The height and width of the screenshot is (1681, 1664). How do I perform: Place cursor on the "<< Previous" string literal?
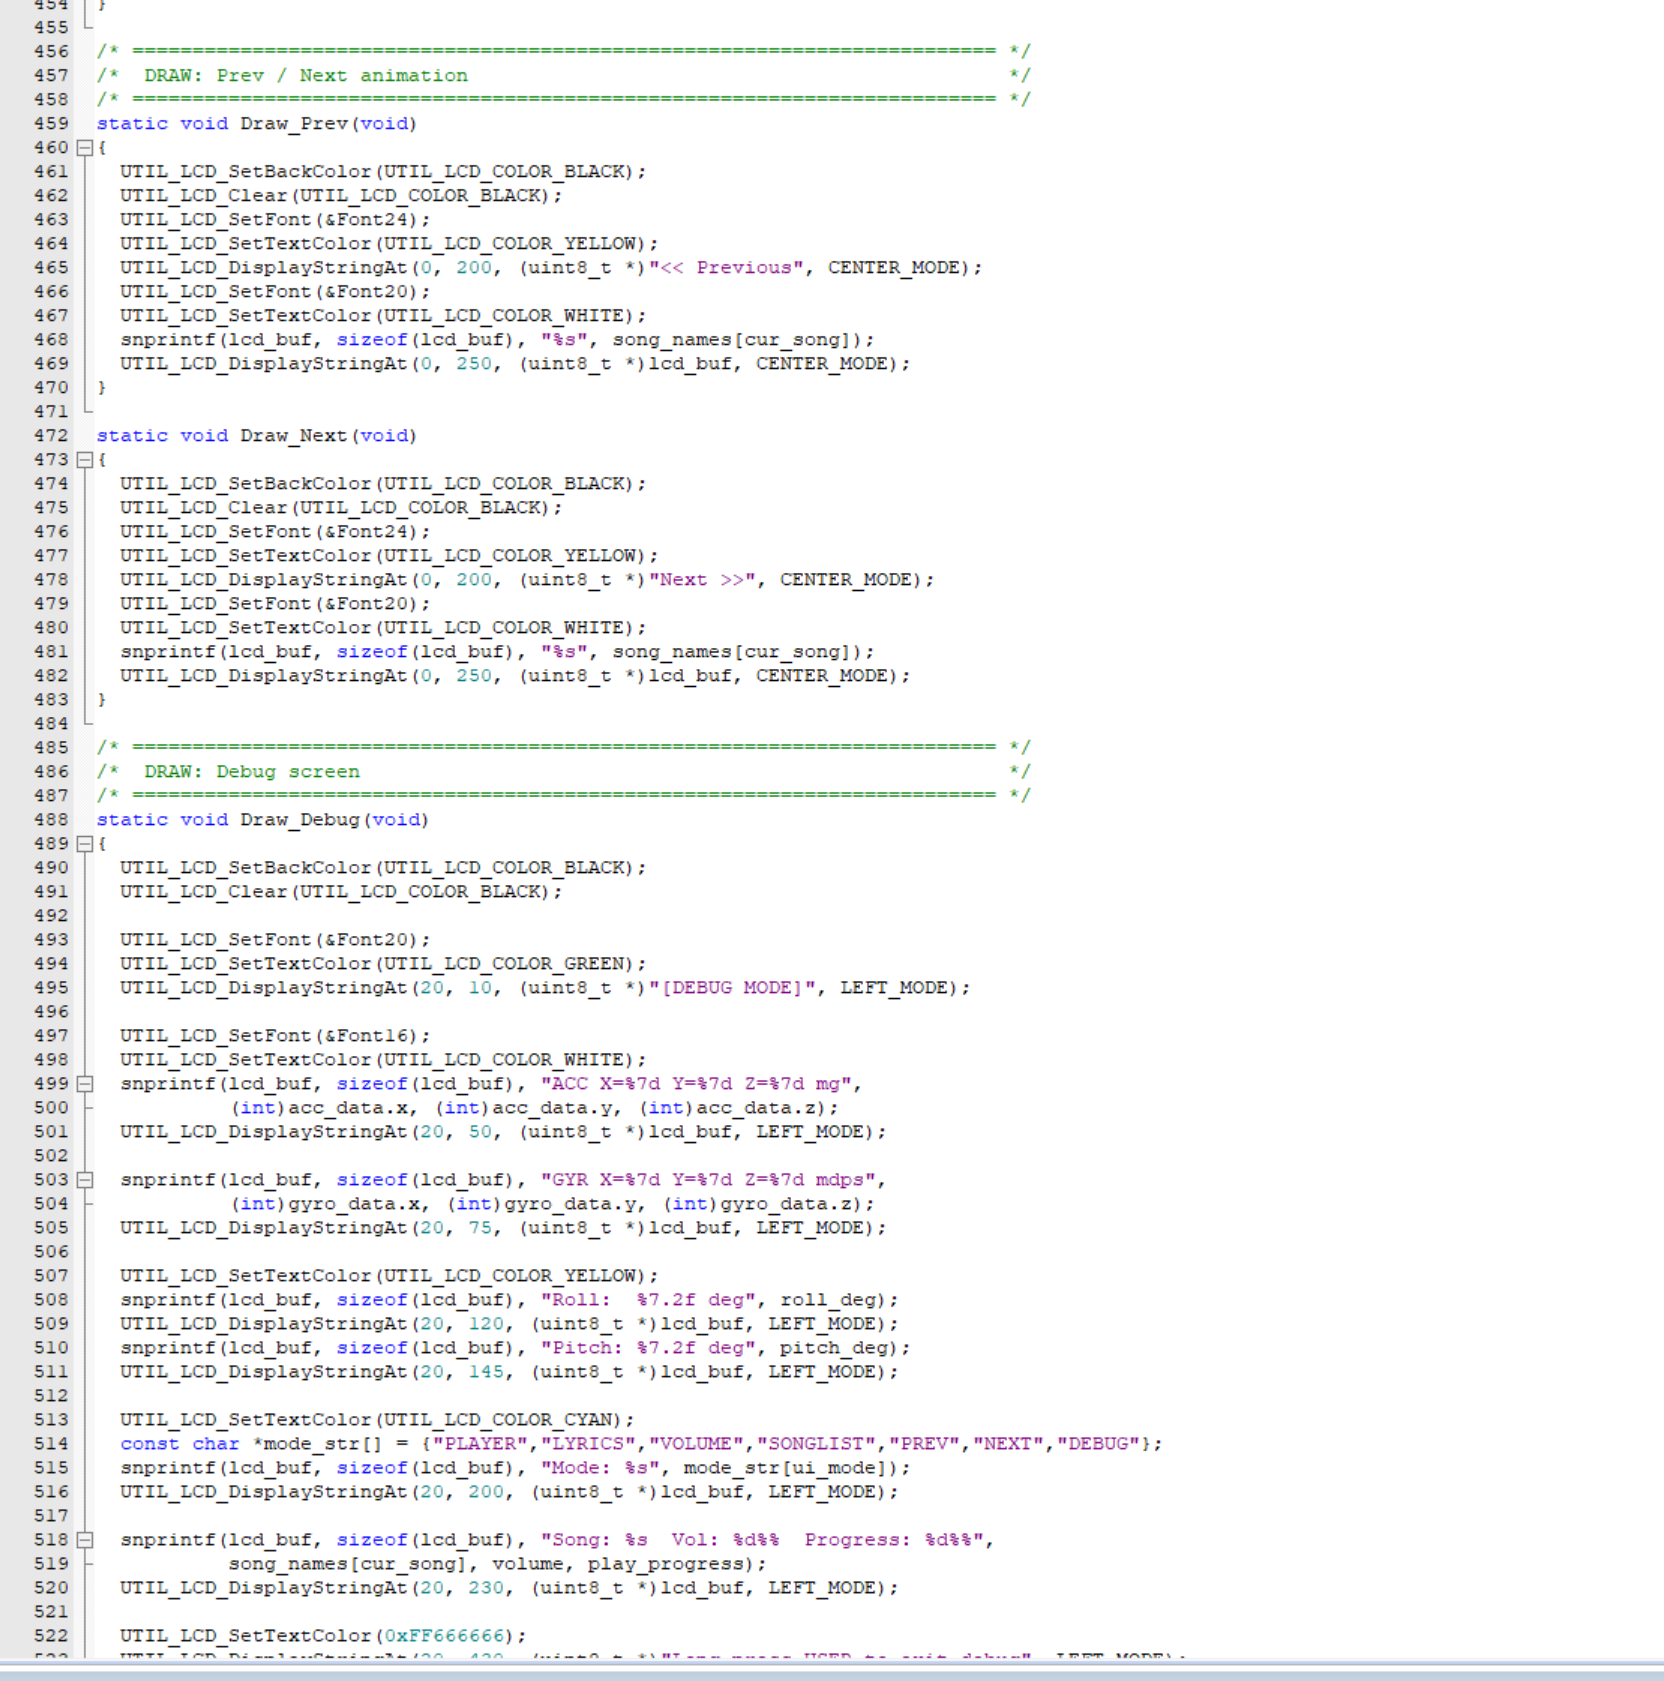point(726,268)
